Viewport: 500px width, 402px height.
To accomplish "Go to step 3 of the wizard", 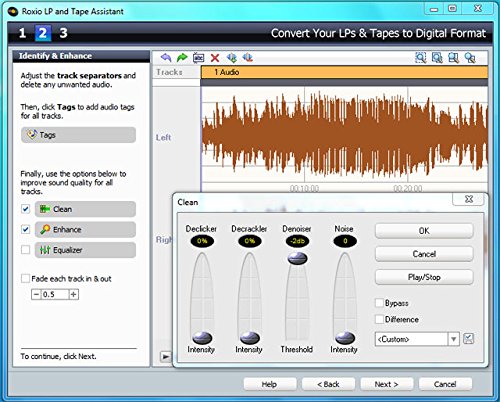I will click(x=63, y=33).
